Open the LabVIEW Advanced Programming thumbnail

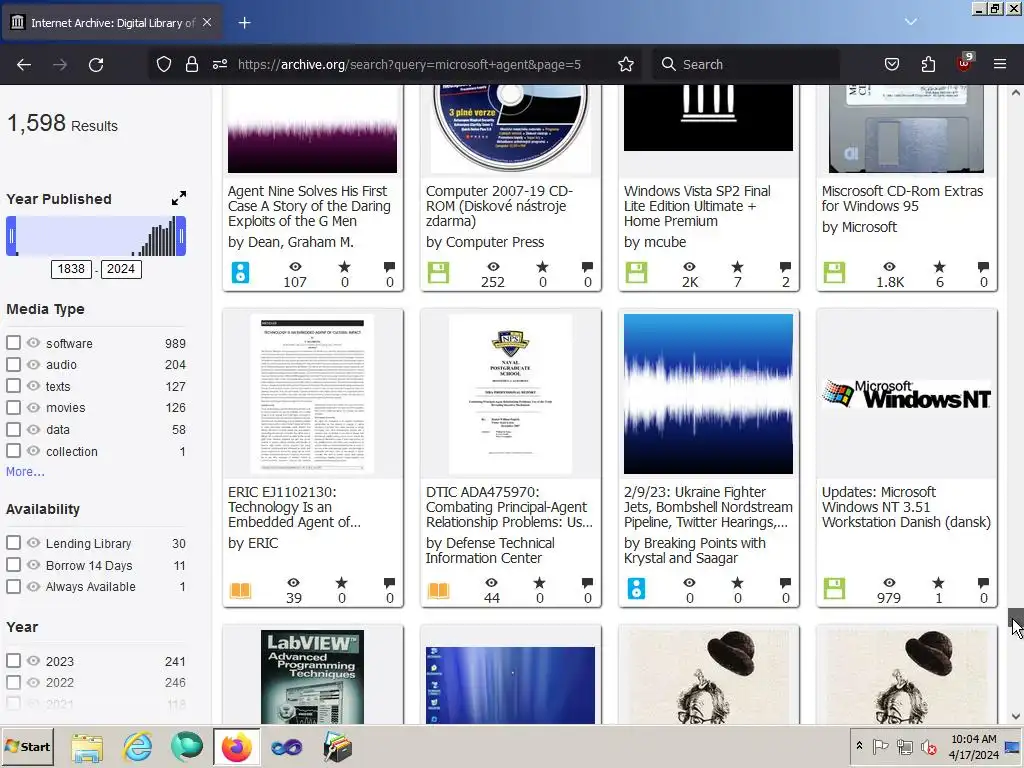click(x=312, y=677)
